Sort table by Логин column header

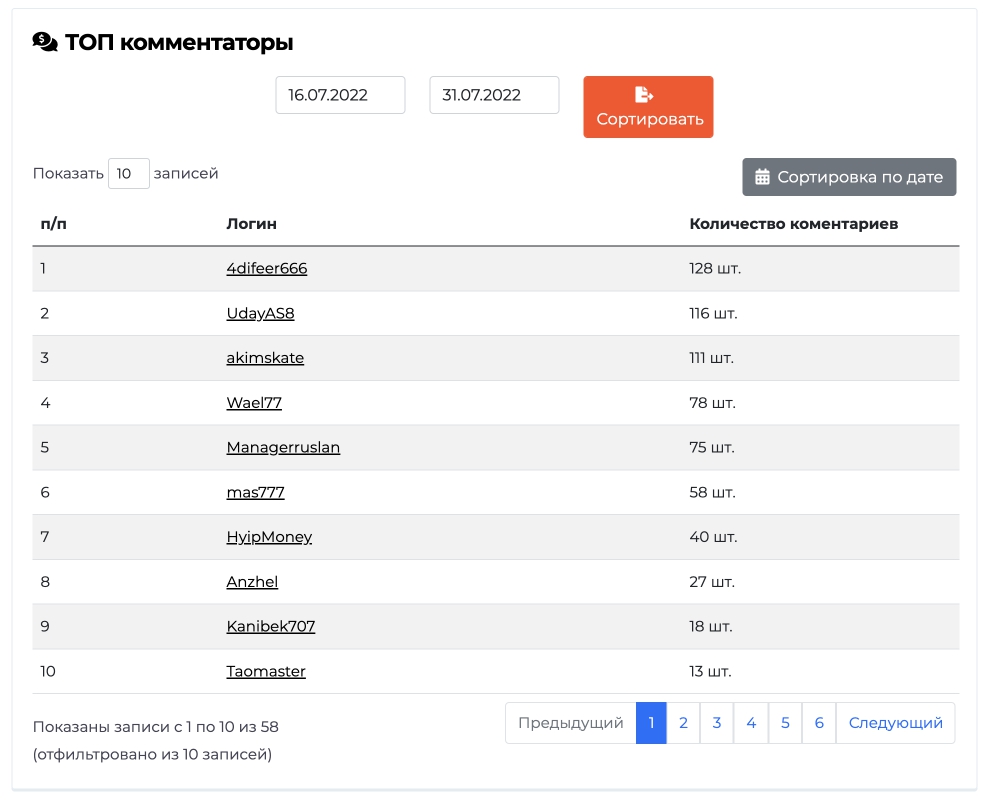251,224
